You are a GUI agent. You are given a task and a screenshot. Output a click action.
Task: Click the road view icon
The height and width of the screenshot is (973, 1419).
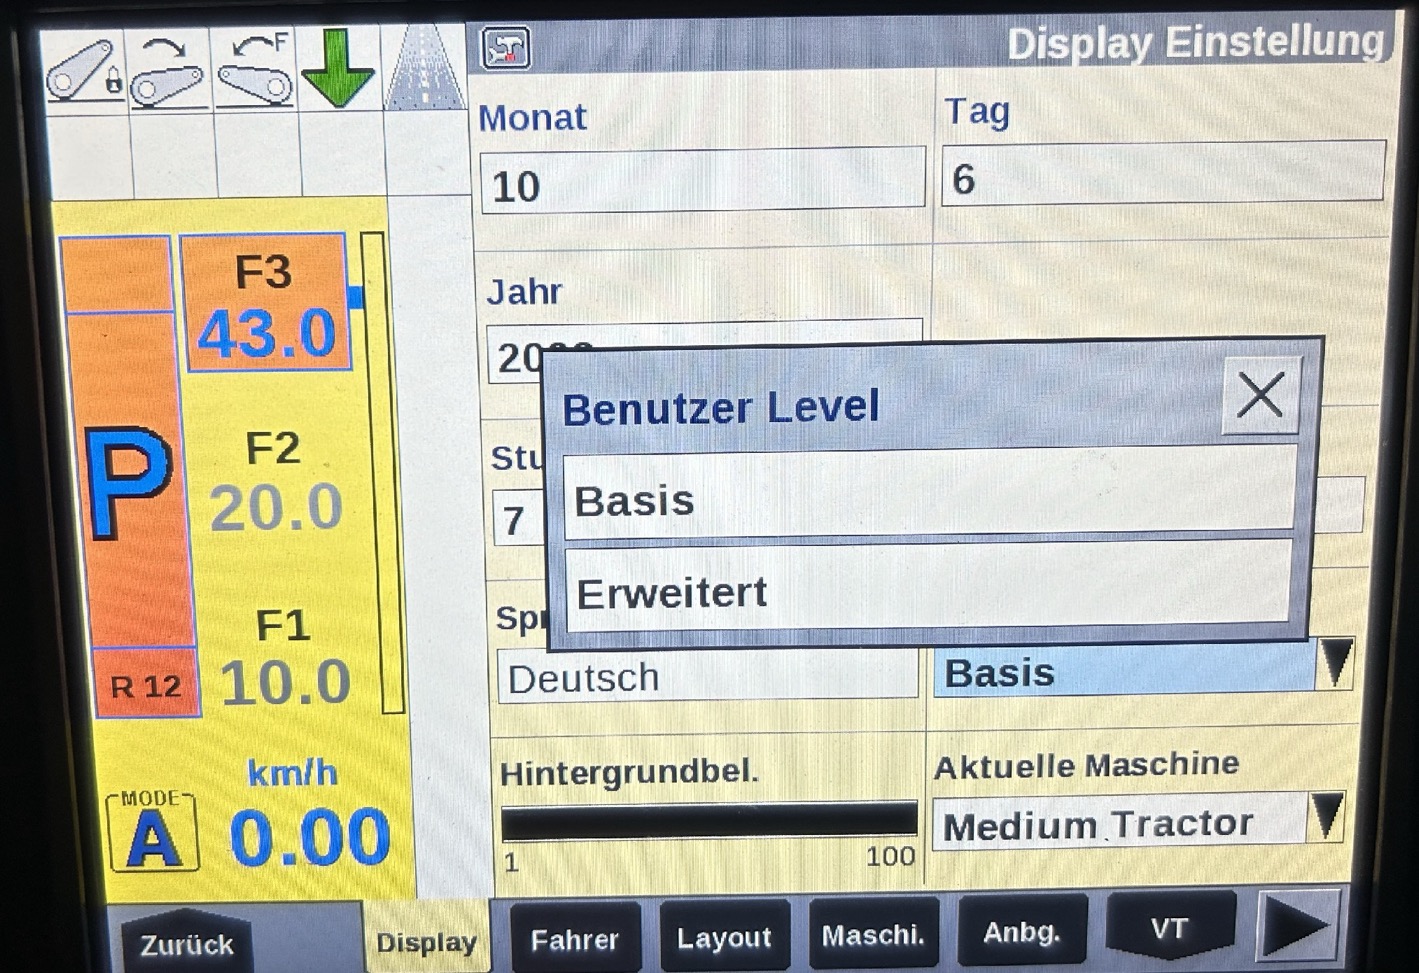(425, 70)
